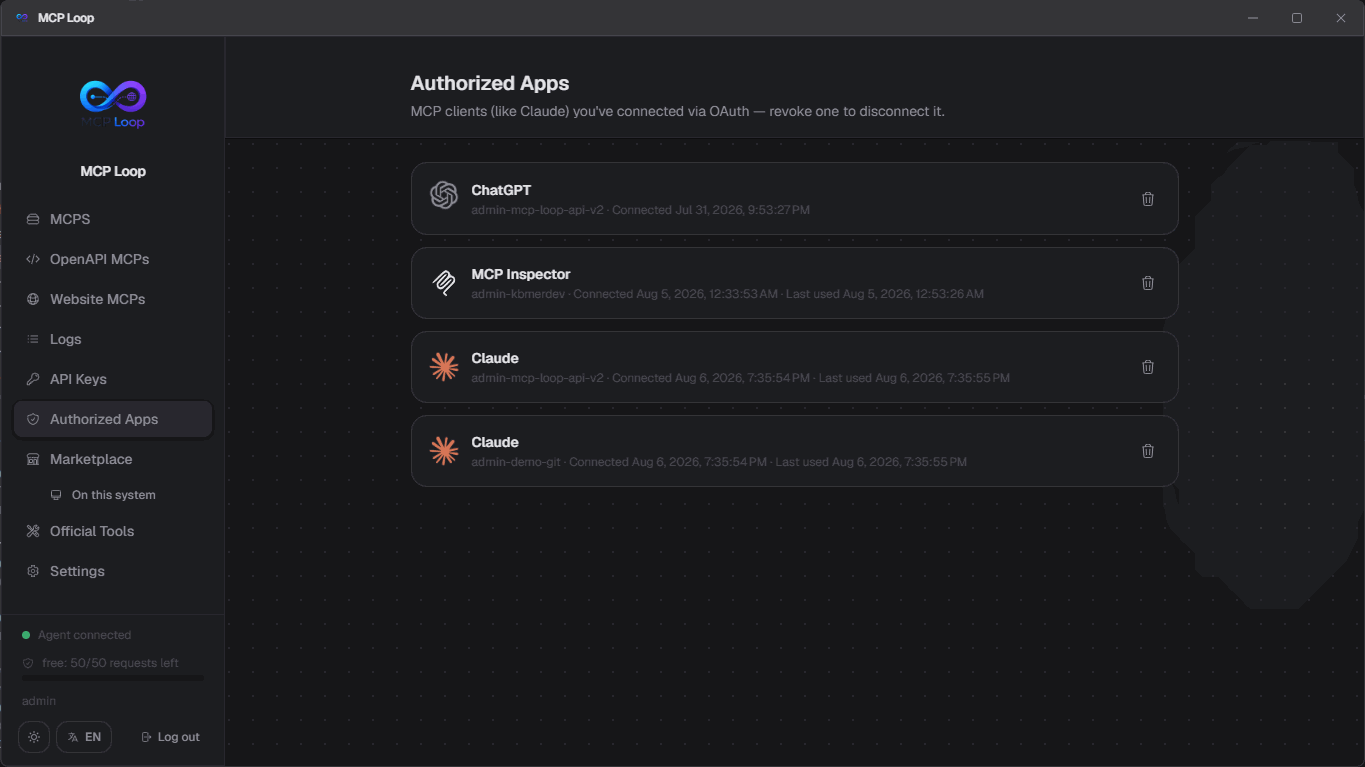Go to Official Tools
The width and height of the screenshot is (1365, 767).
click(x=113, y=531)
